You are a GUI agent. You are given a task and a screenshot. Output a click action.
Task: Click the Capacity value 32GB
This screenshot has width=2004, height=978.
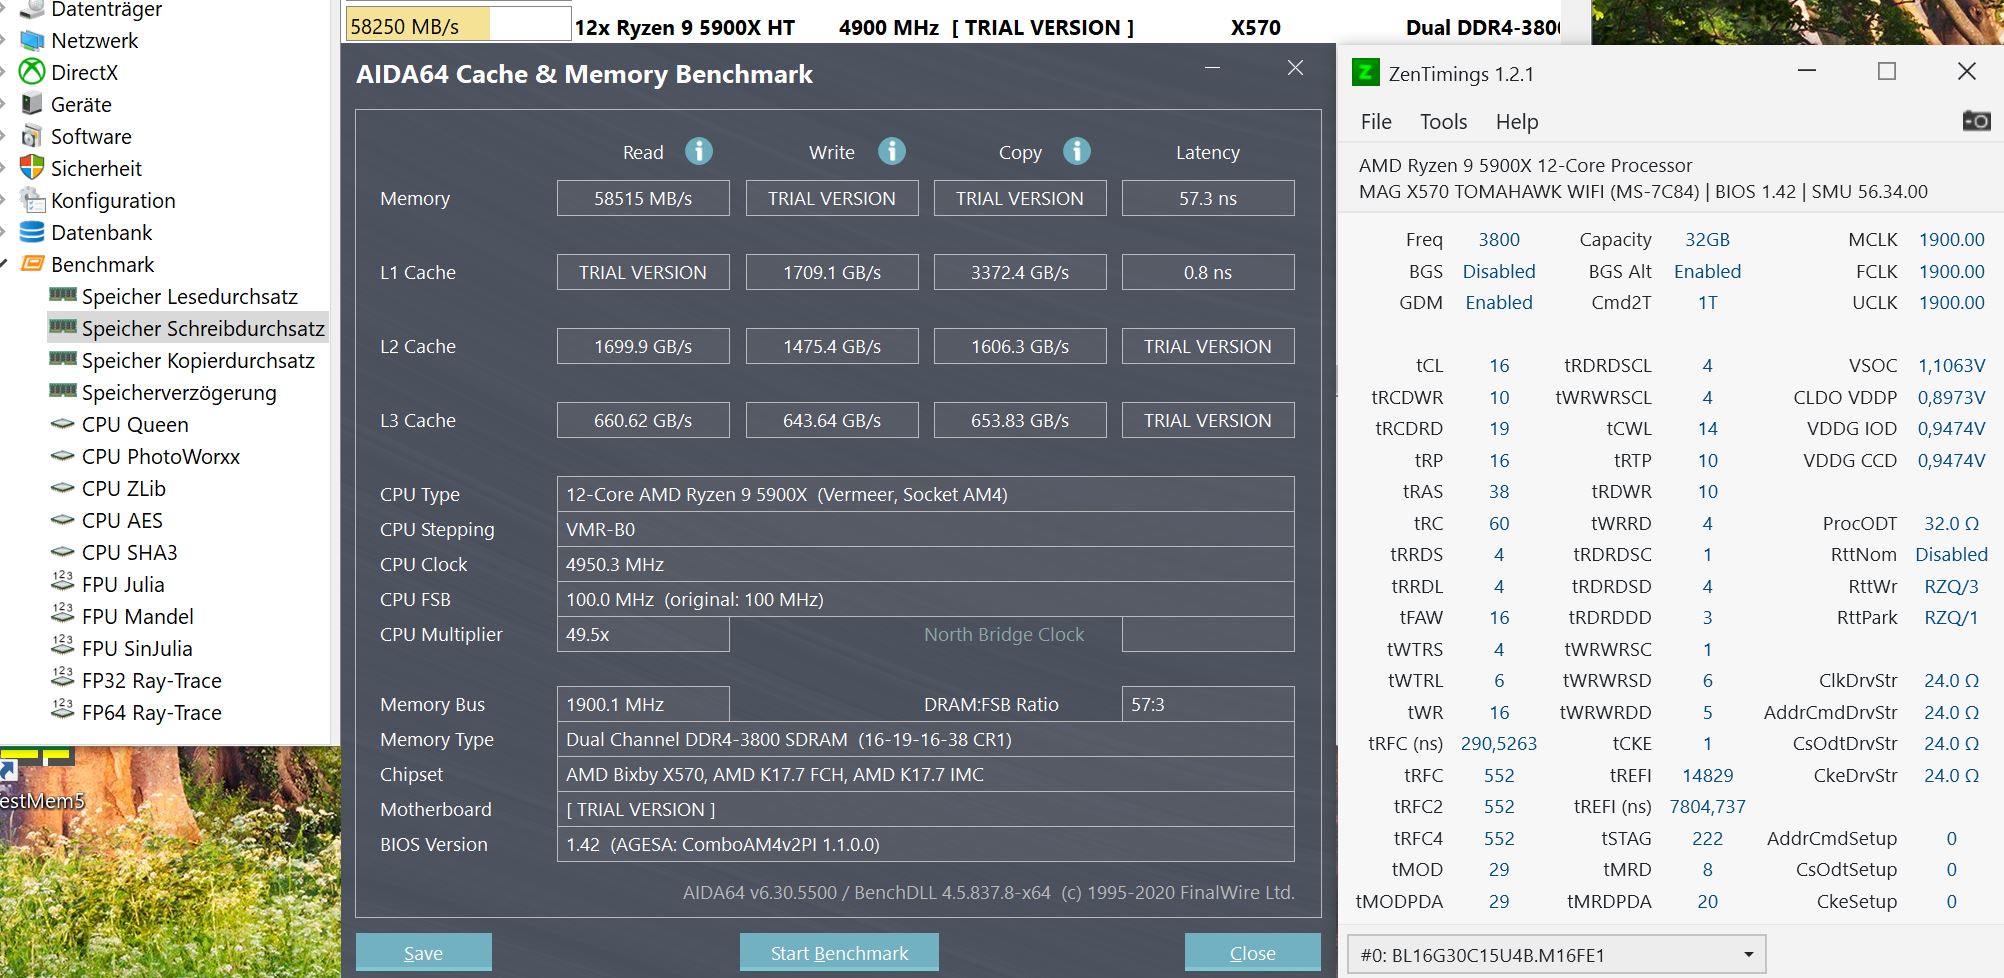pyautogui.click(x=1707, y=240)
